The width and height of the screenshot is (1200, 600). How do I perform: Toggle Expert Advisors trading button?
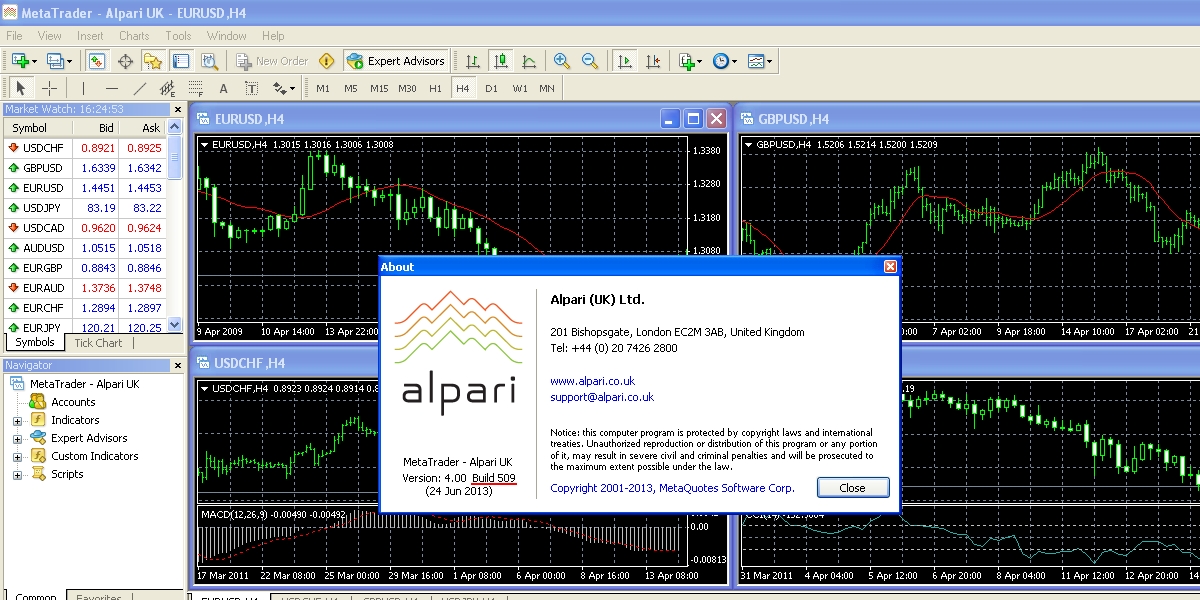pyautogui.click(x=396, y=61)
